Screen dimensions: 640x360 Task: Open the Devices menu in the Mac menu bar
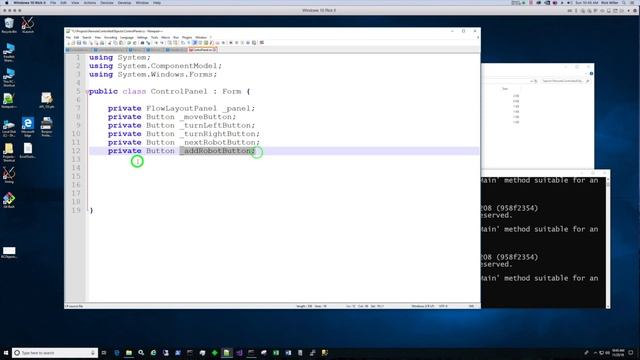pyautogui.click(x=107, y=3)
